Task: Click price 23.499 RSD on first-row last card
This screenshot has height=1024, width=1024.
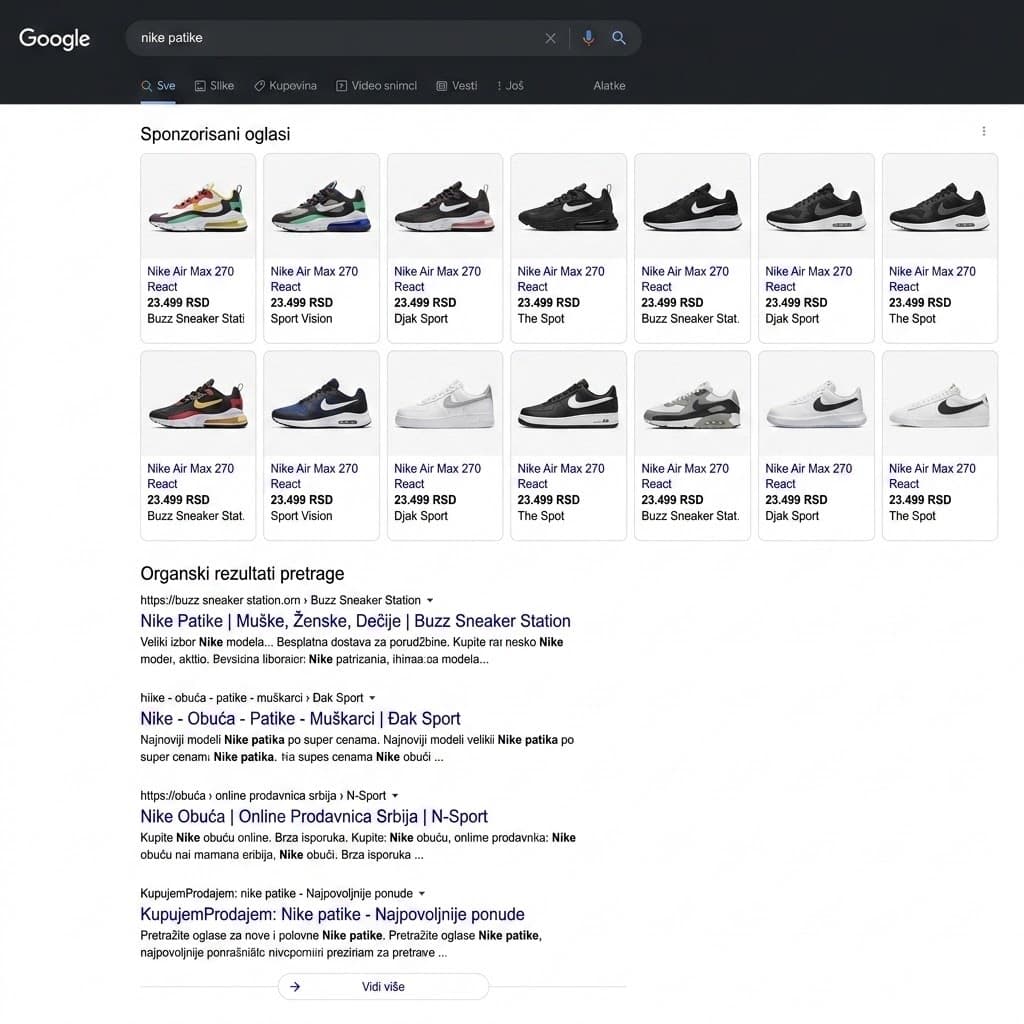Action: [920, 302]
